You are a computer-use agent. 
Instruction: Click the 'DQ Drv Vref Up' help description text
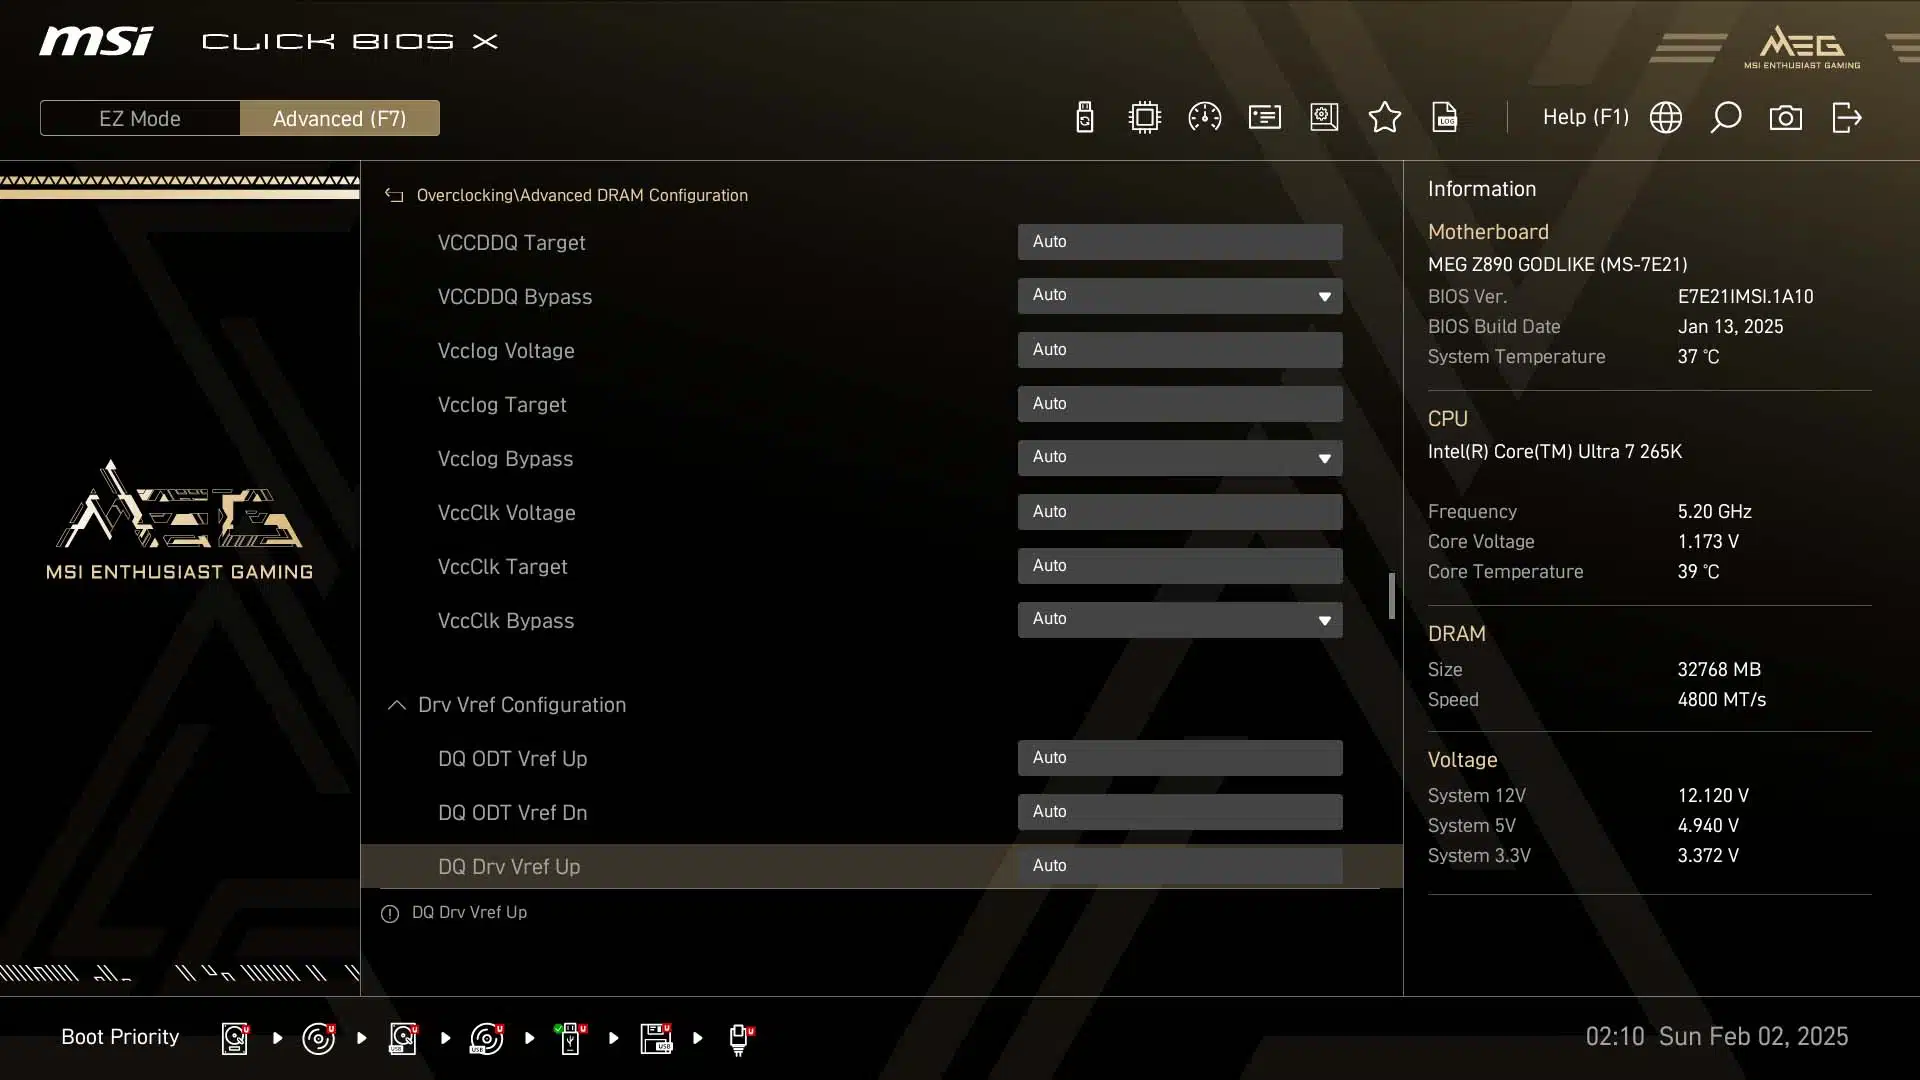pos(469,913)
